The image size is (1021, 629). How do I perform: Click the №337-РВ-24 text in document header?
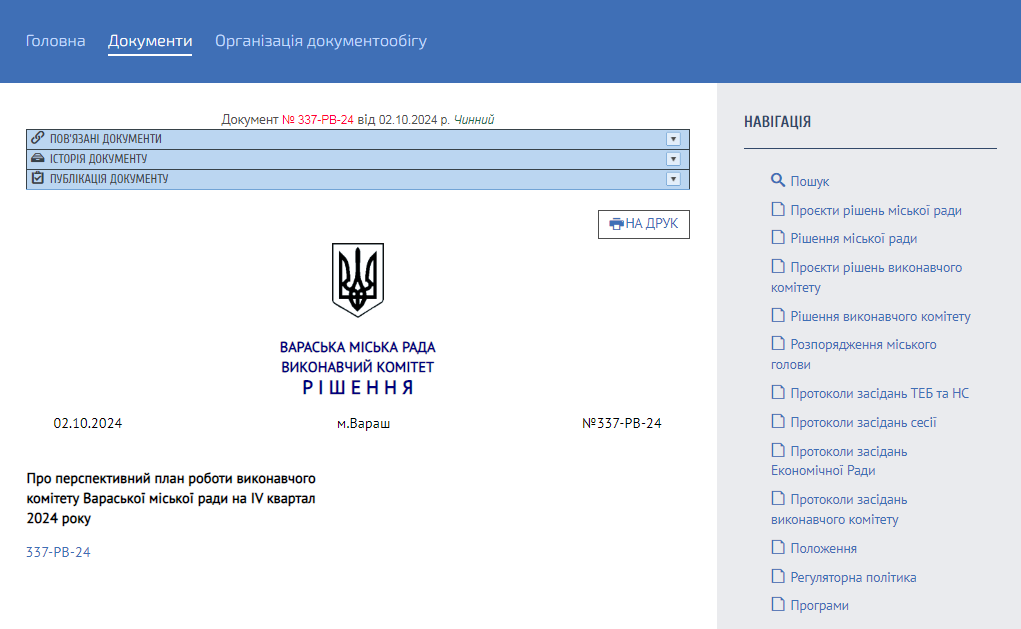[622, 423]
